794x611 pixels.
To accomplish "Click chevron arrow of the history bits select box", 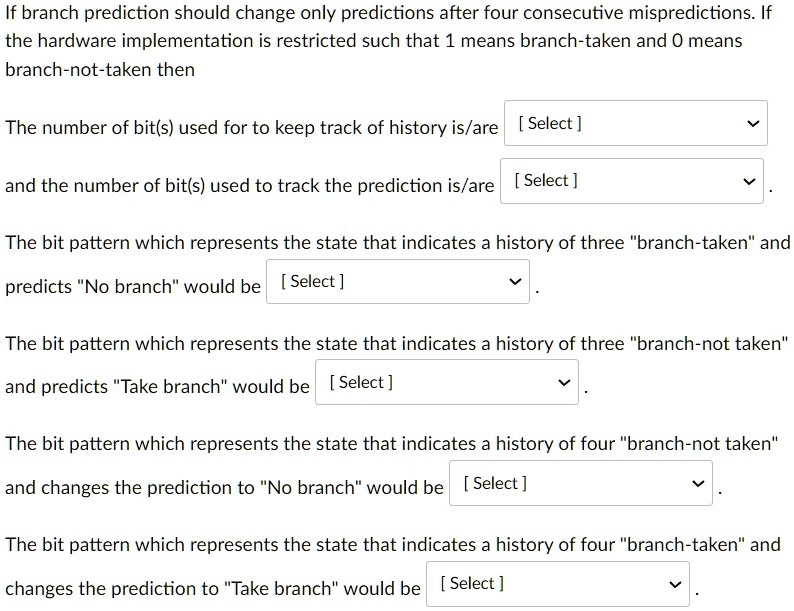I will coord(753,124).
